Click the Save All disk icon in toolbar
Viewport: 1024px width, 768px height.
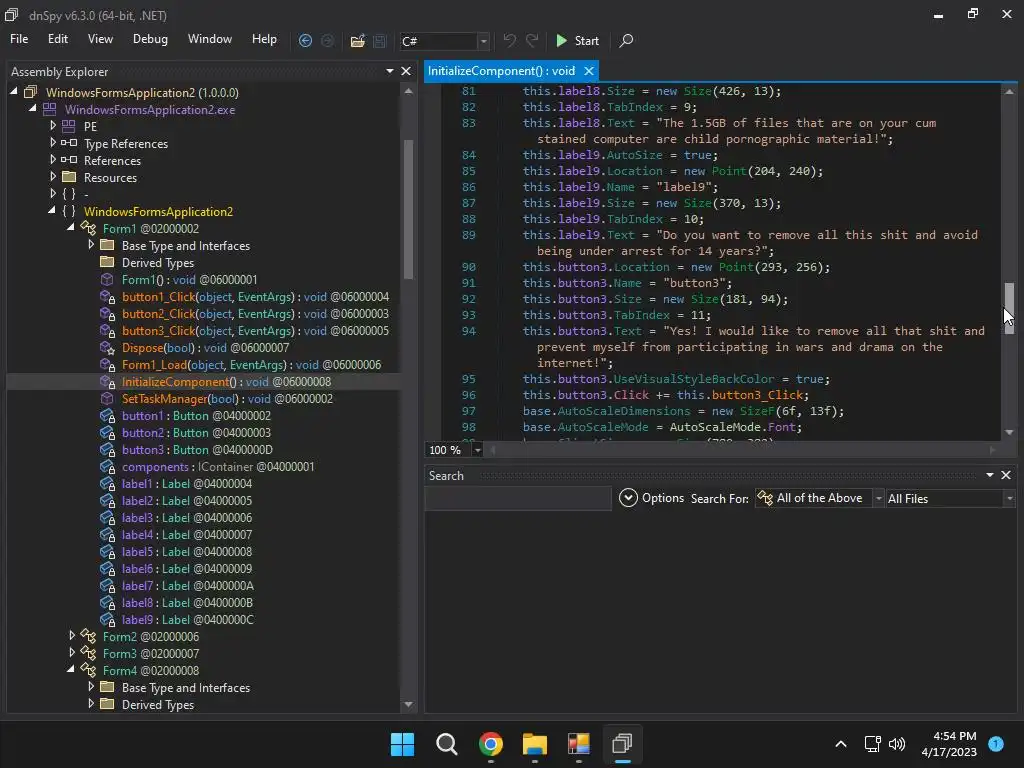tap(379, 40)
